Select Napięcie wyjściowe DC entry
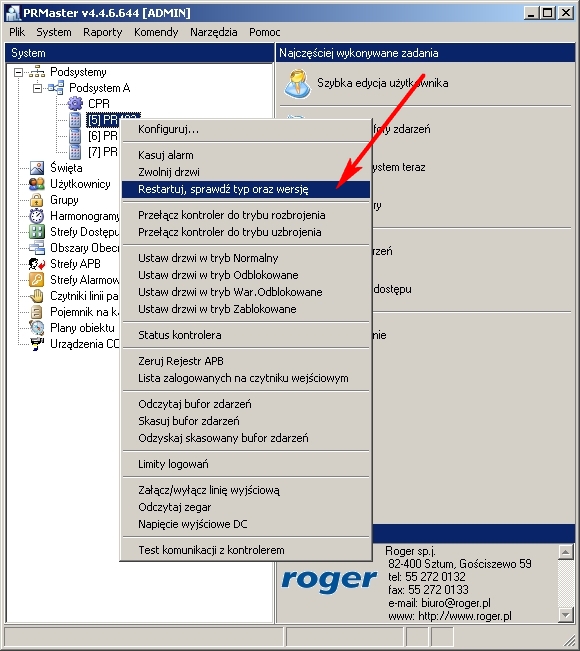Image resolution: width=580 pixels, height=651 pixels. (246, 524)
